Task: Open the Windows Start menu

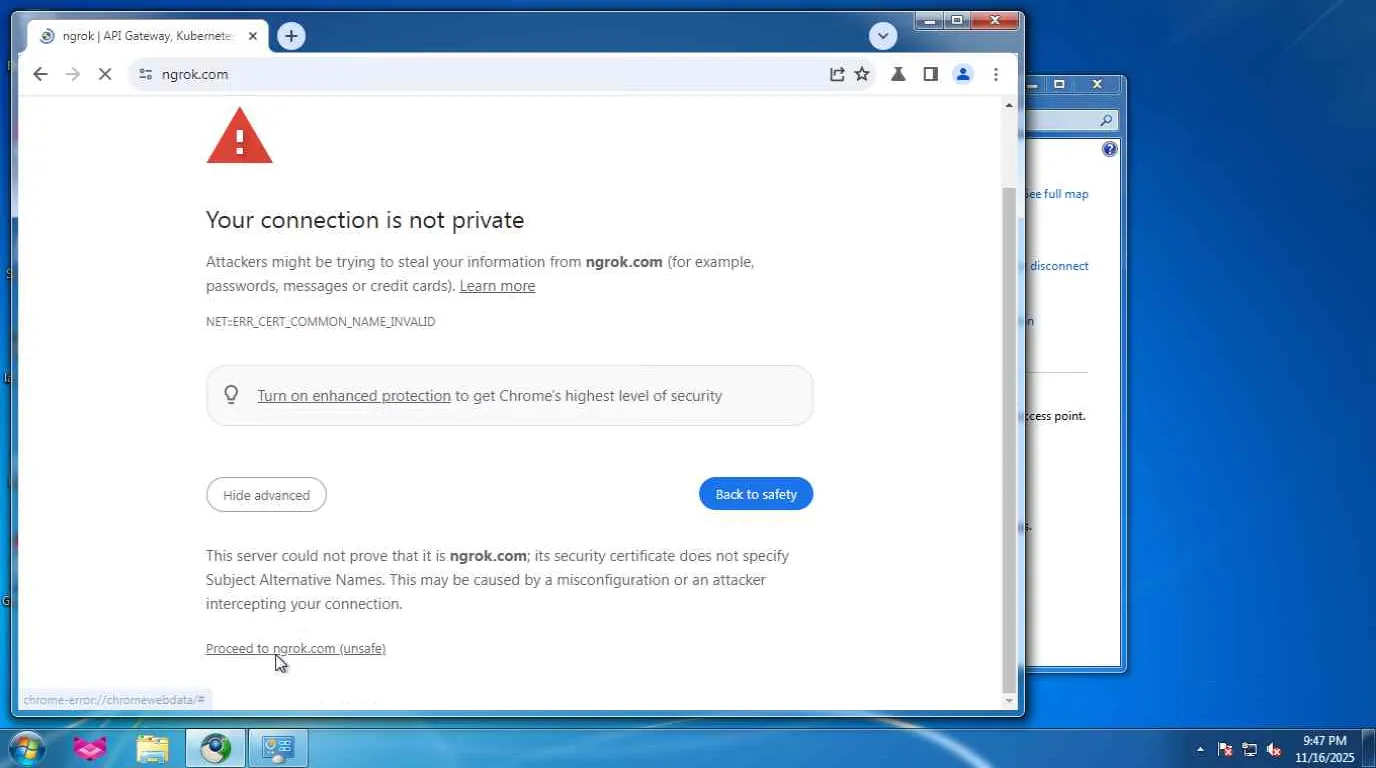Action: 26,748
